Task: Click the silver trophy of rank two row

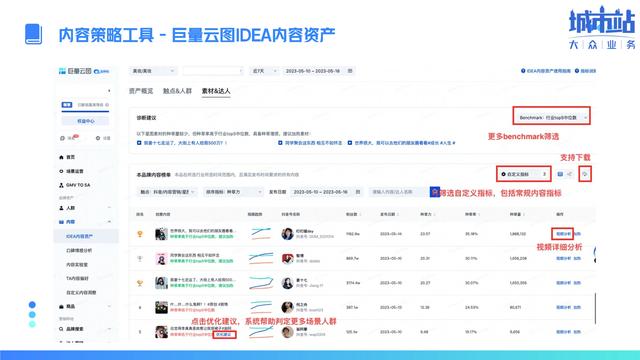Action: click(x=140, y=258)
